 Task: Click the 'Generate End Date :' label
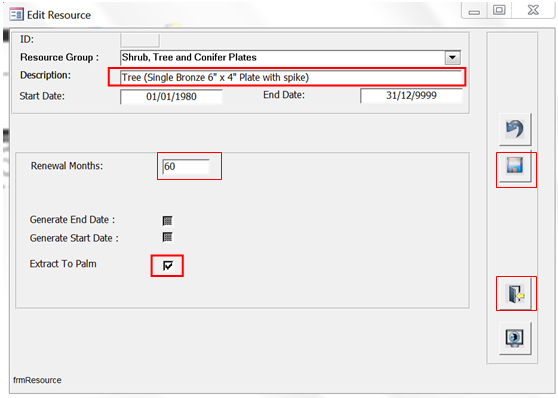(72, 220)
